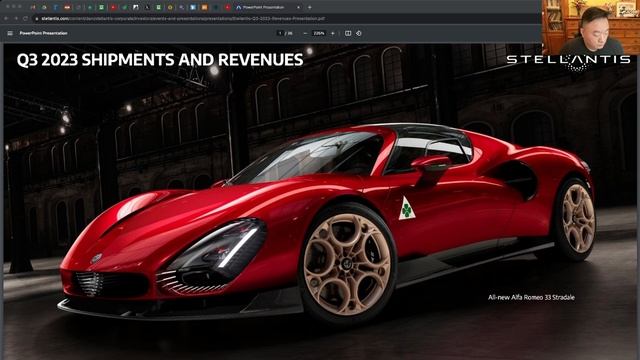
Task: Click the browser forward arrow
Action: pyautogui.click(x=16, y=18)
